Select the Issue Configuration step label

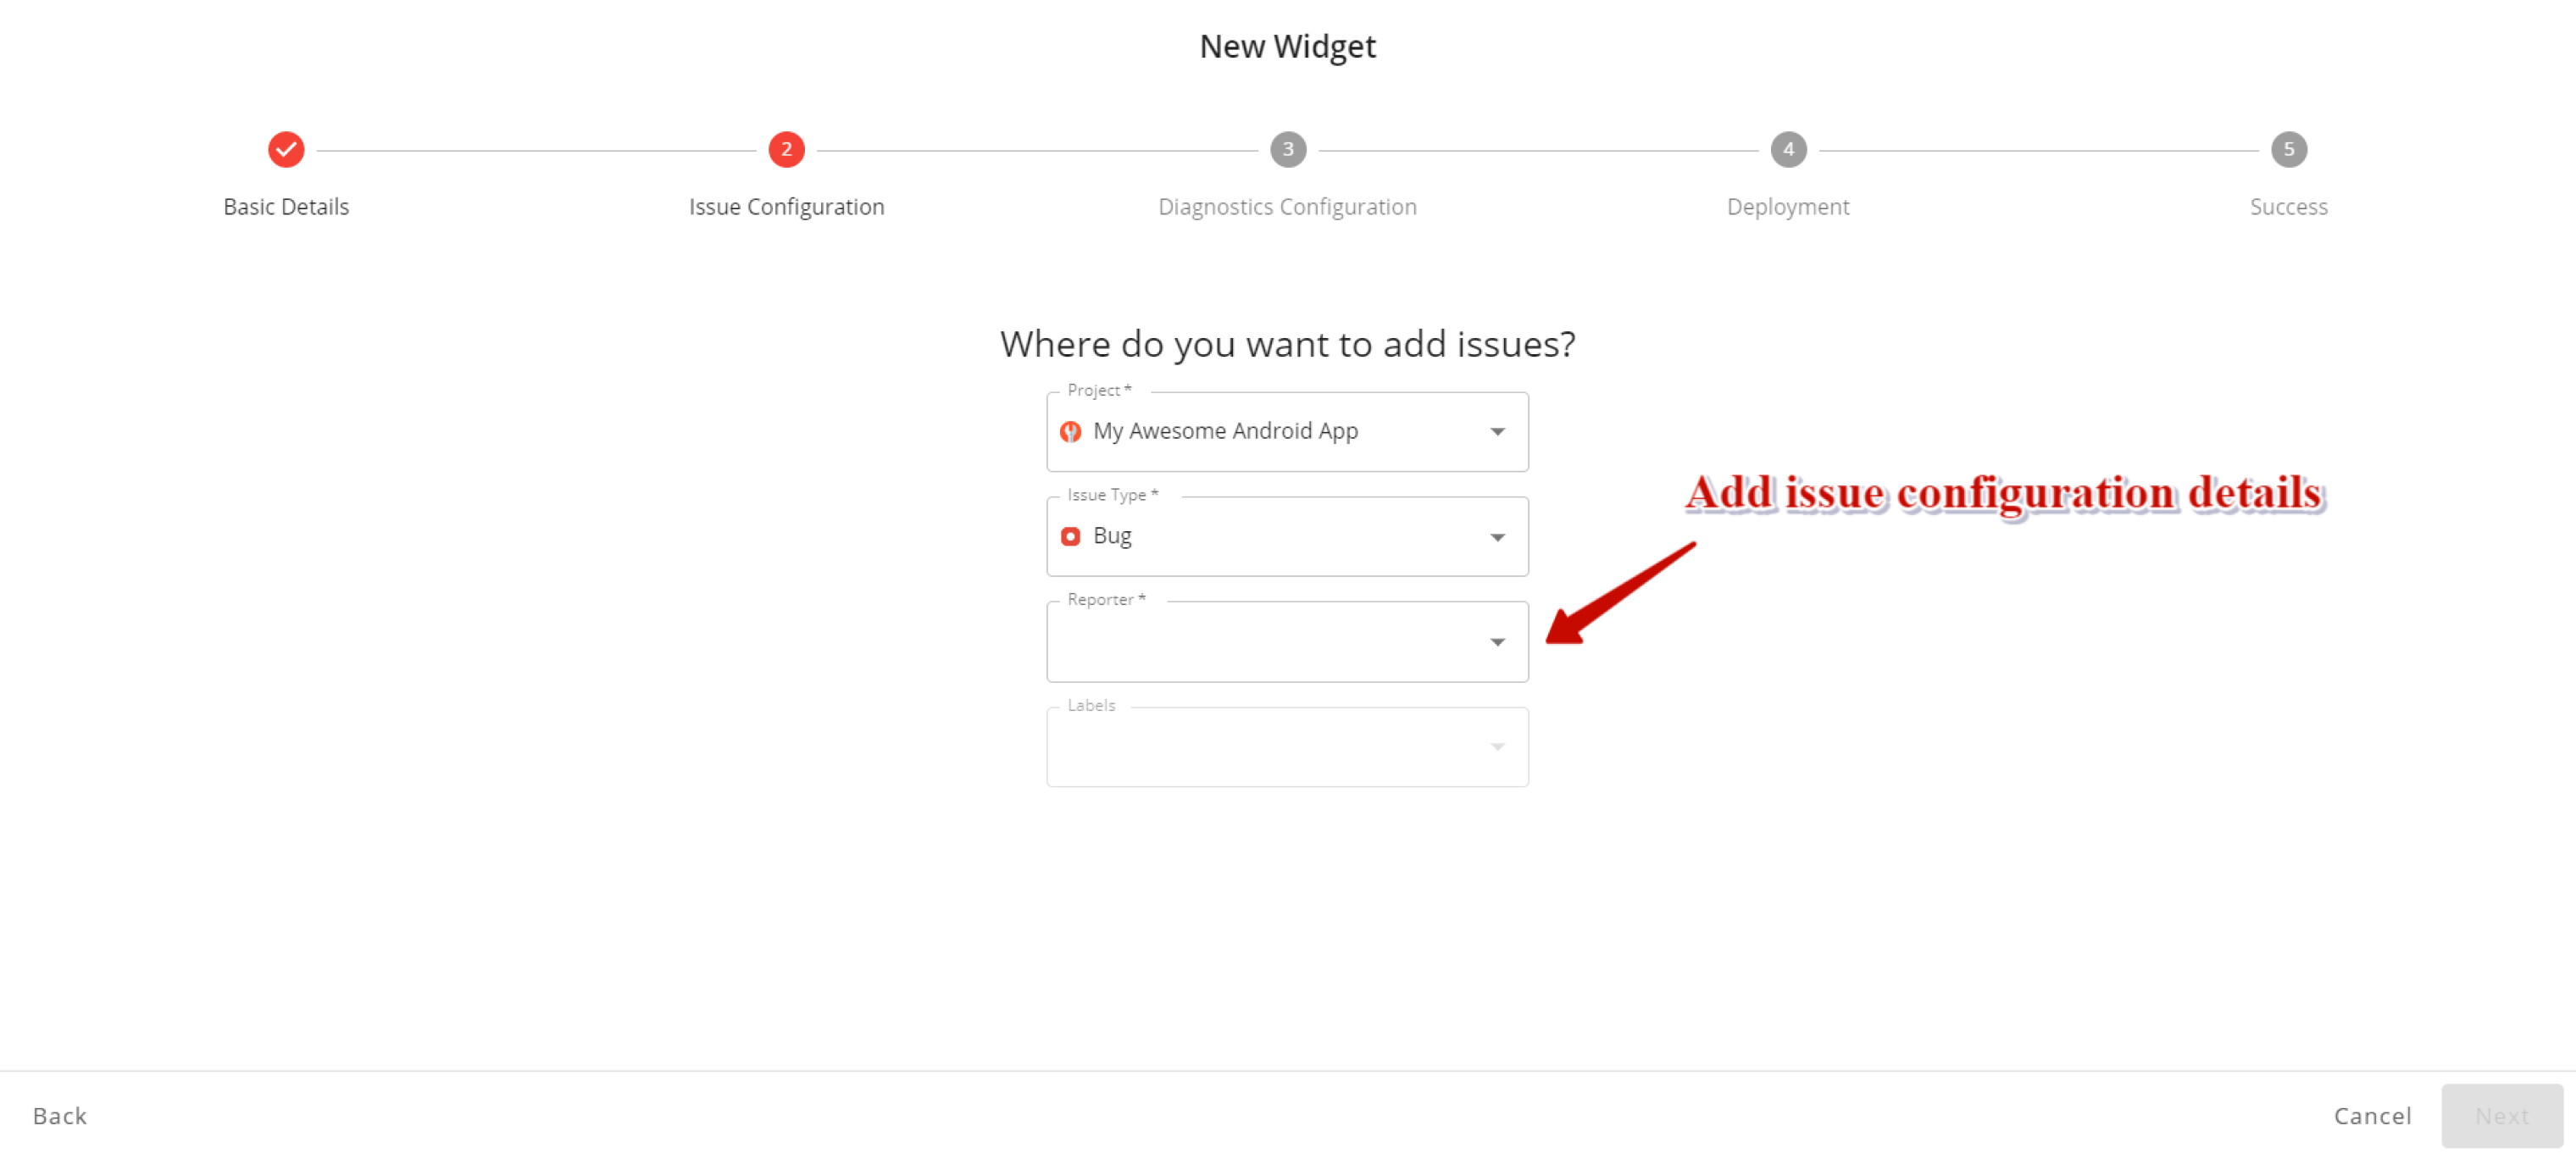[786, 207]
